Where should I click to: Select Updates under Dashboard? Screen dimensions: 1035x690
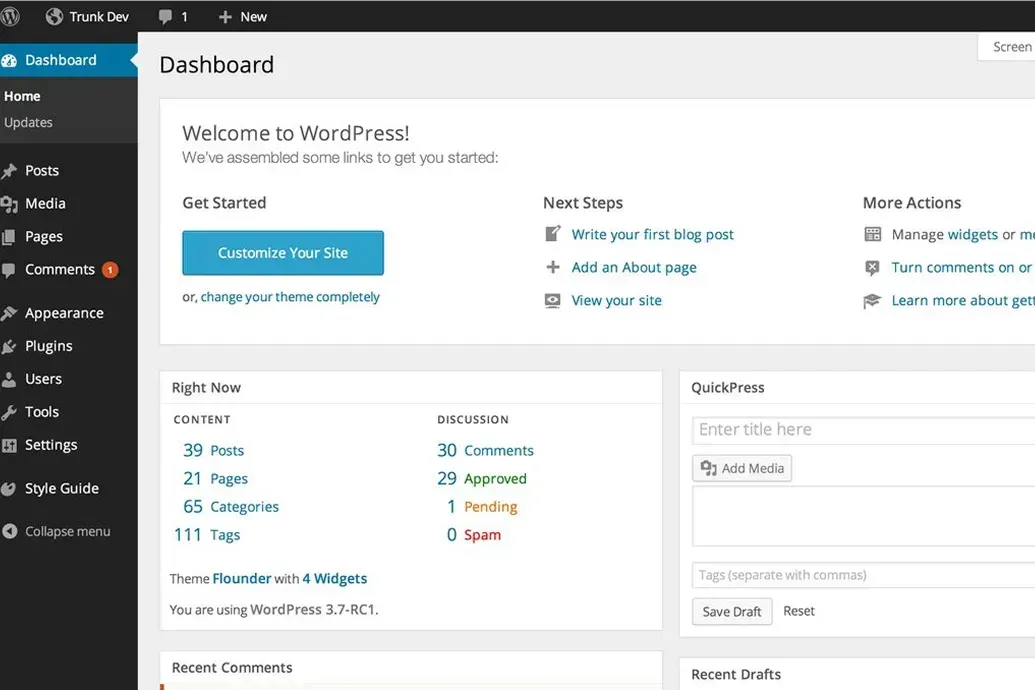(28, 122)
